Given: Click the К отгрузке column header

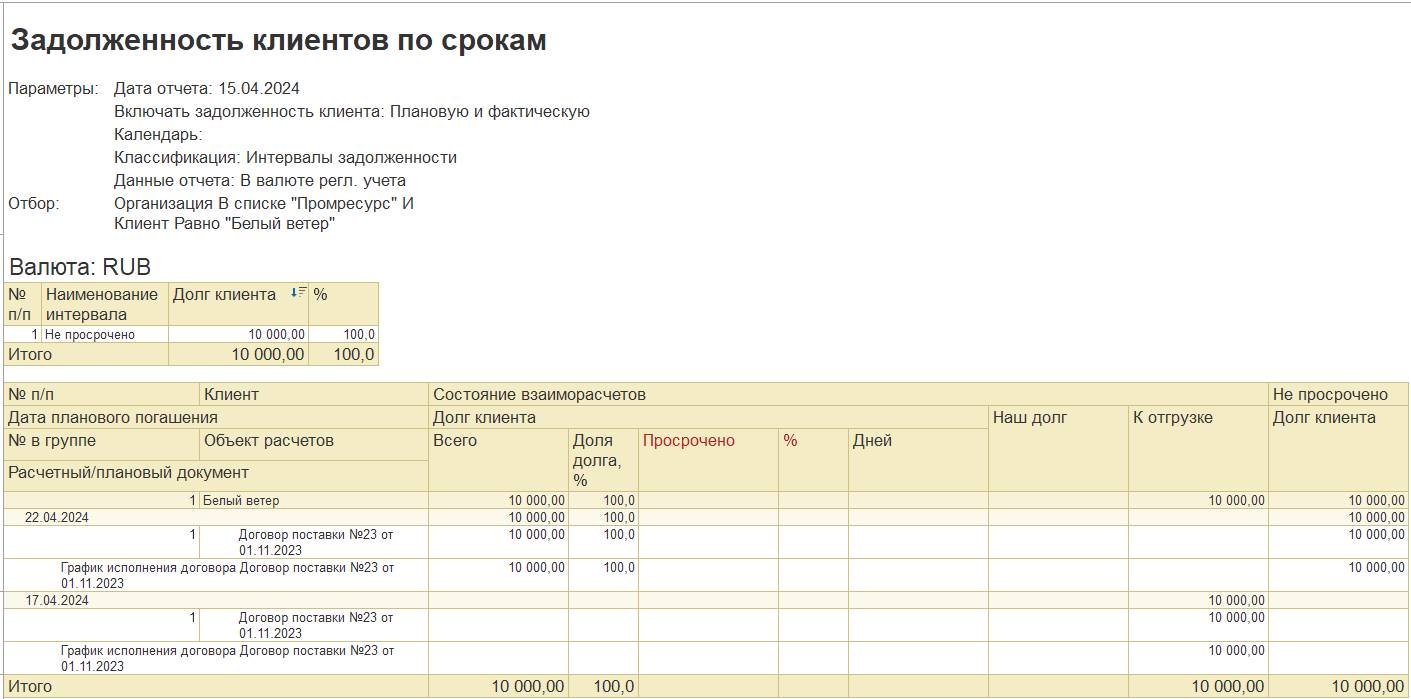Looking at the screenshot, I should pyautogui.click(x=1198, y=448).
